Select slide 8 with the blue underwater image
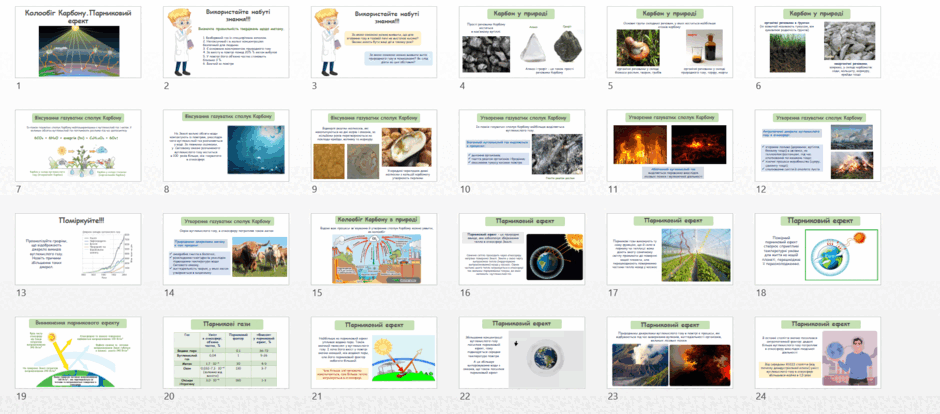Screen dimensions: 940x414 (226, 145)
